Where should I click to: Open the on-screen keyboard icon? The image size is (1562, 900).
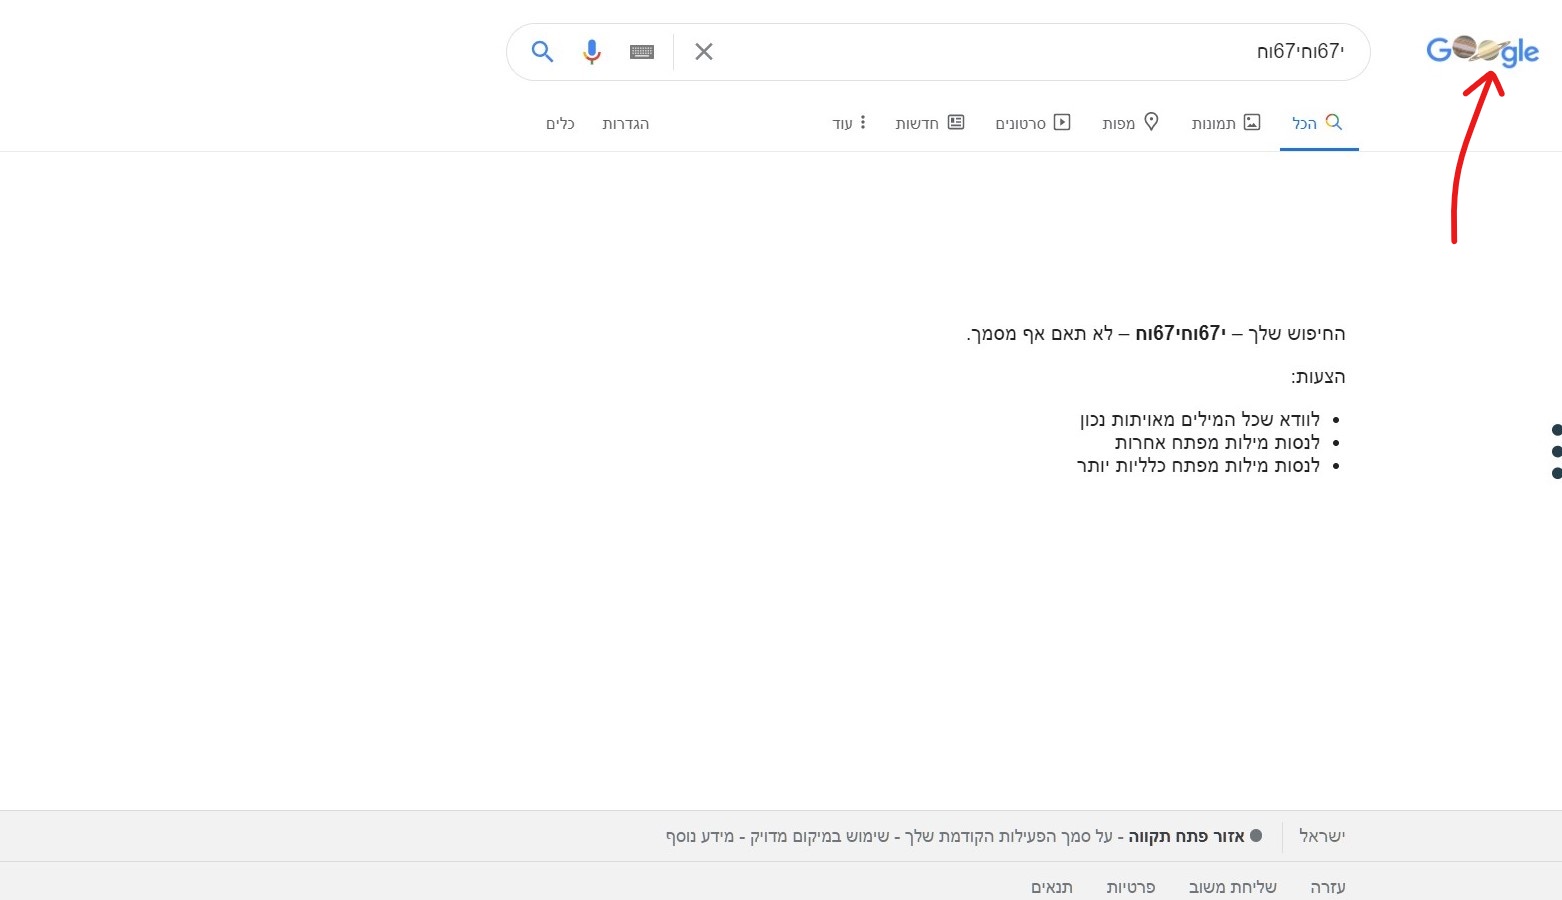click(641, 51)
